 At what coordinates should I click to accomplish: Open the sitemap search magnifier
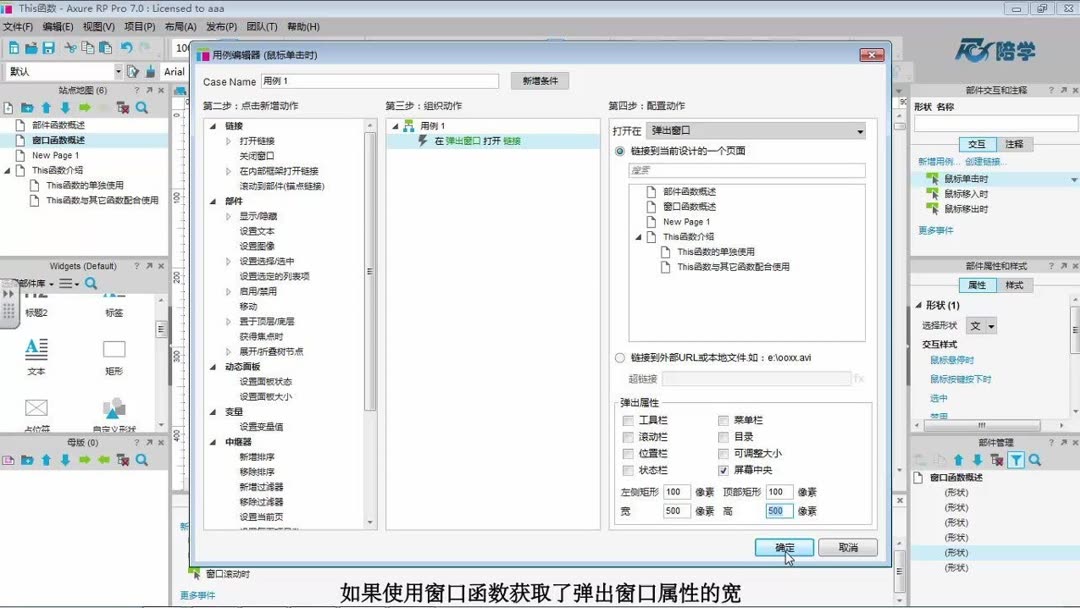pos(142,106)
